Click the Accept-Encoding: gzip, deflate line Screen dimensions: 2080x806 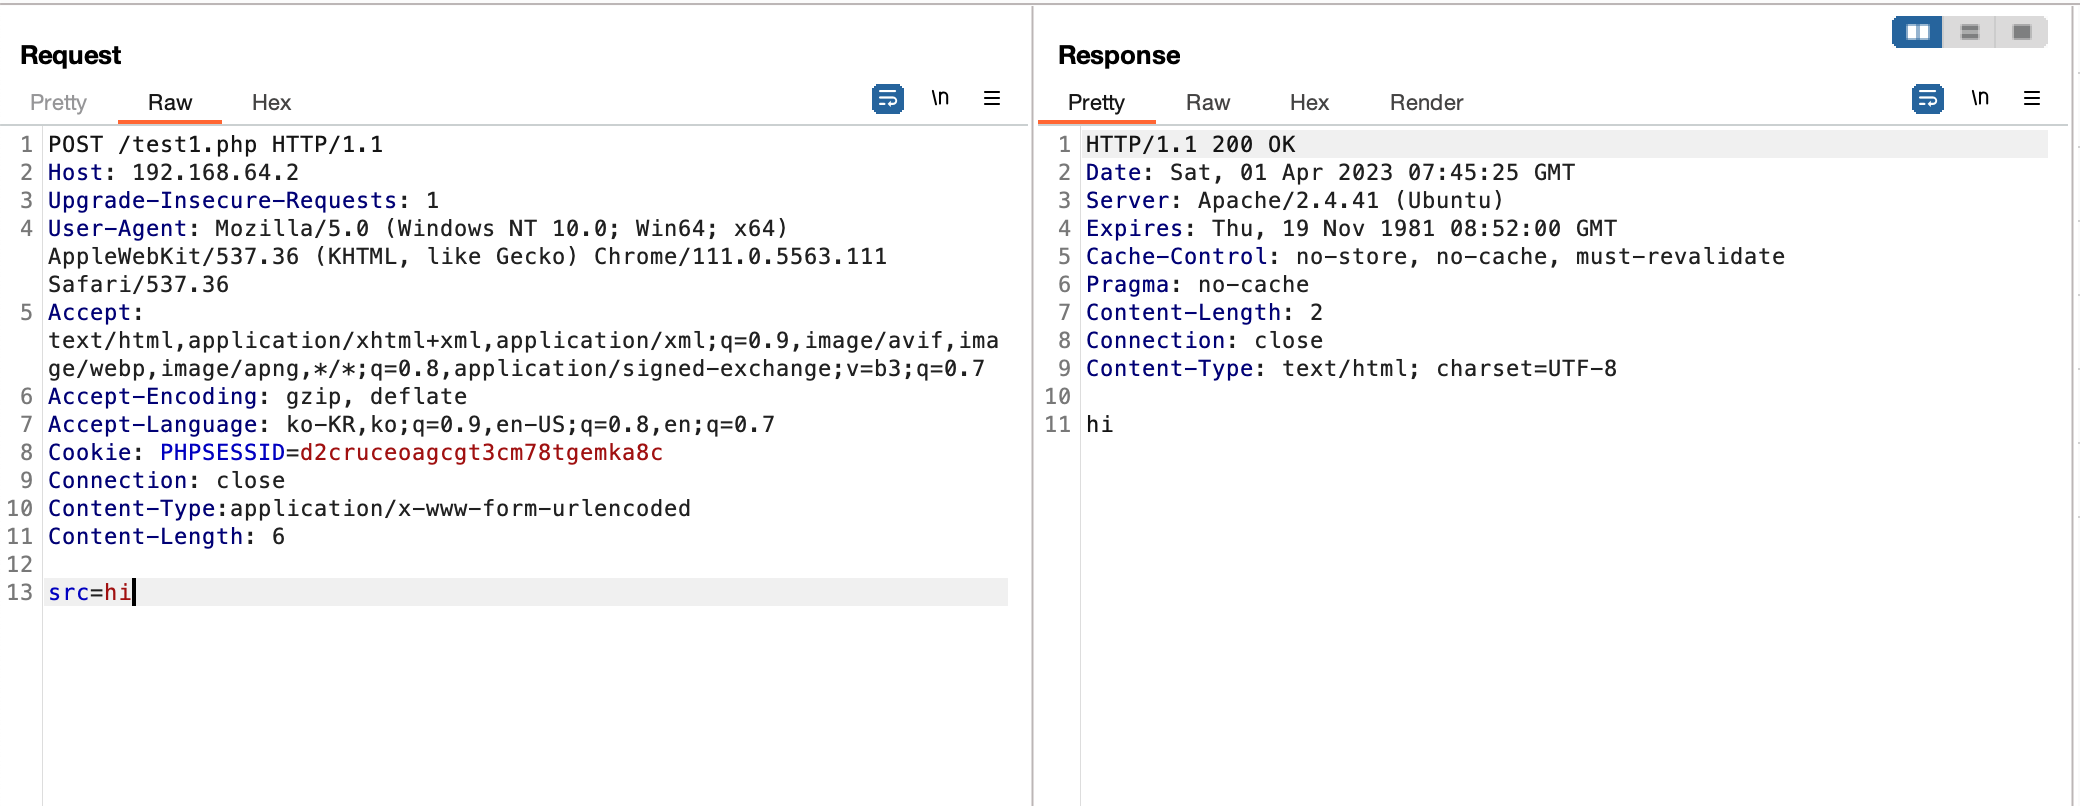coord(257,396)
